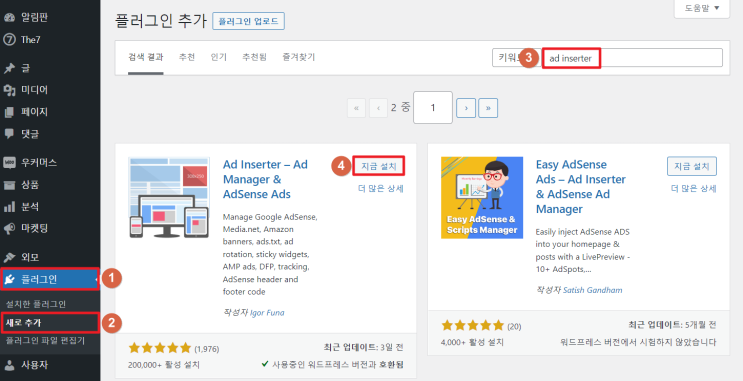Click the Ad Inserter plugin thumbnail

pos(169,198)
